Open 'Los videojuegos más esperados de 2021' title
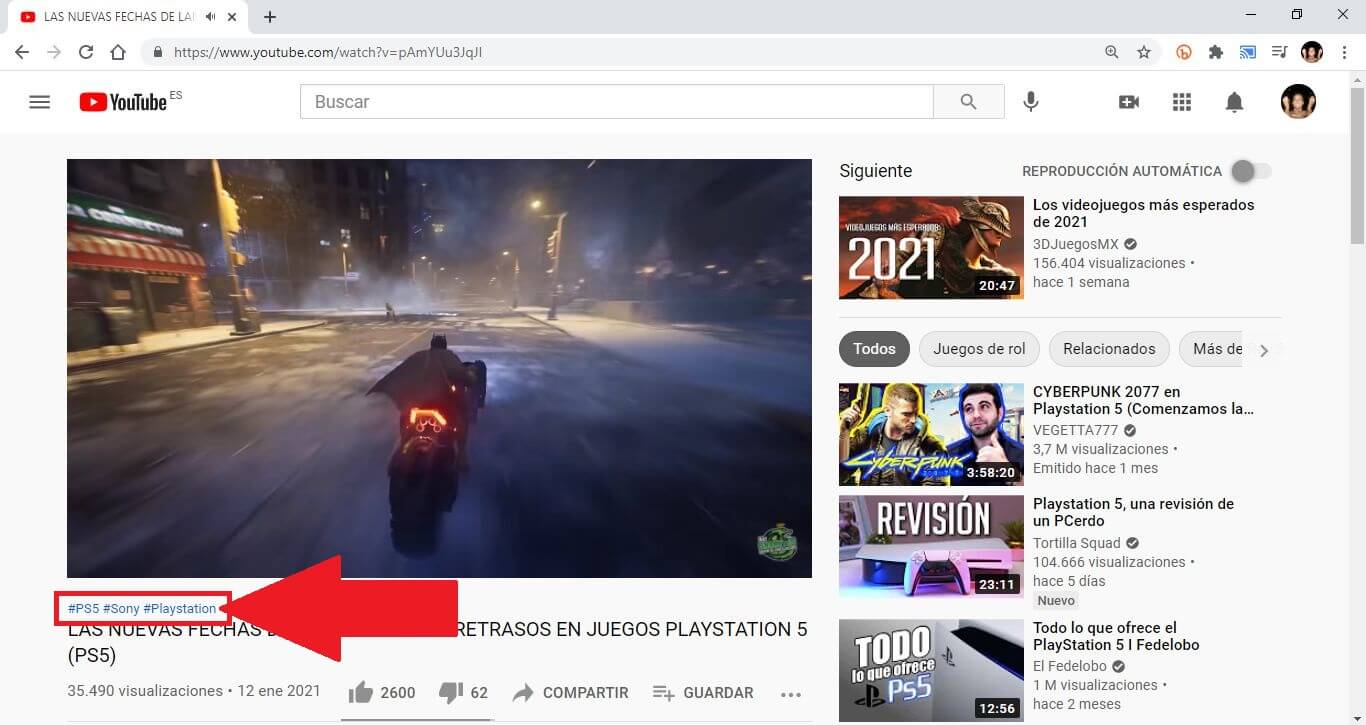Image resolution: width=1366 pixels, height=725 pixels. 1143,213
